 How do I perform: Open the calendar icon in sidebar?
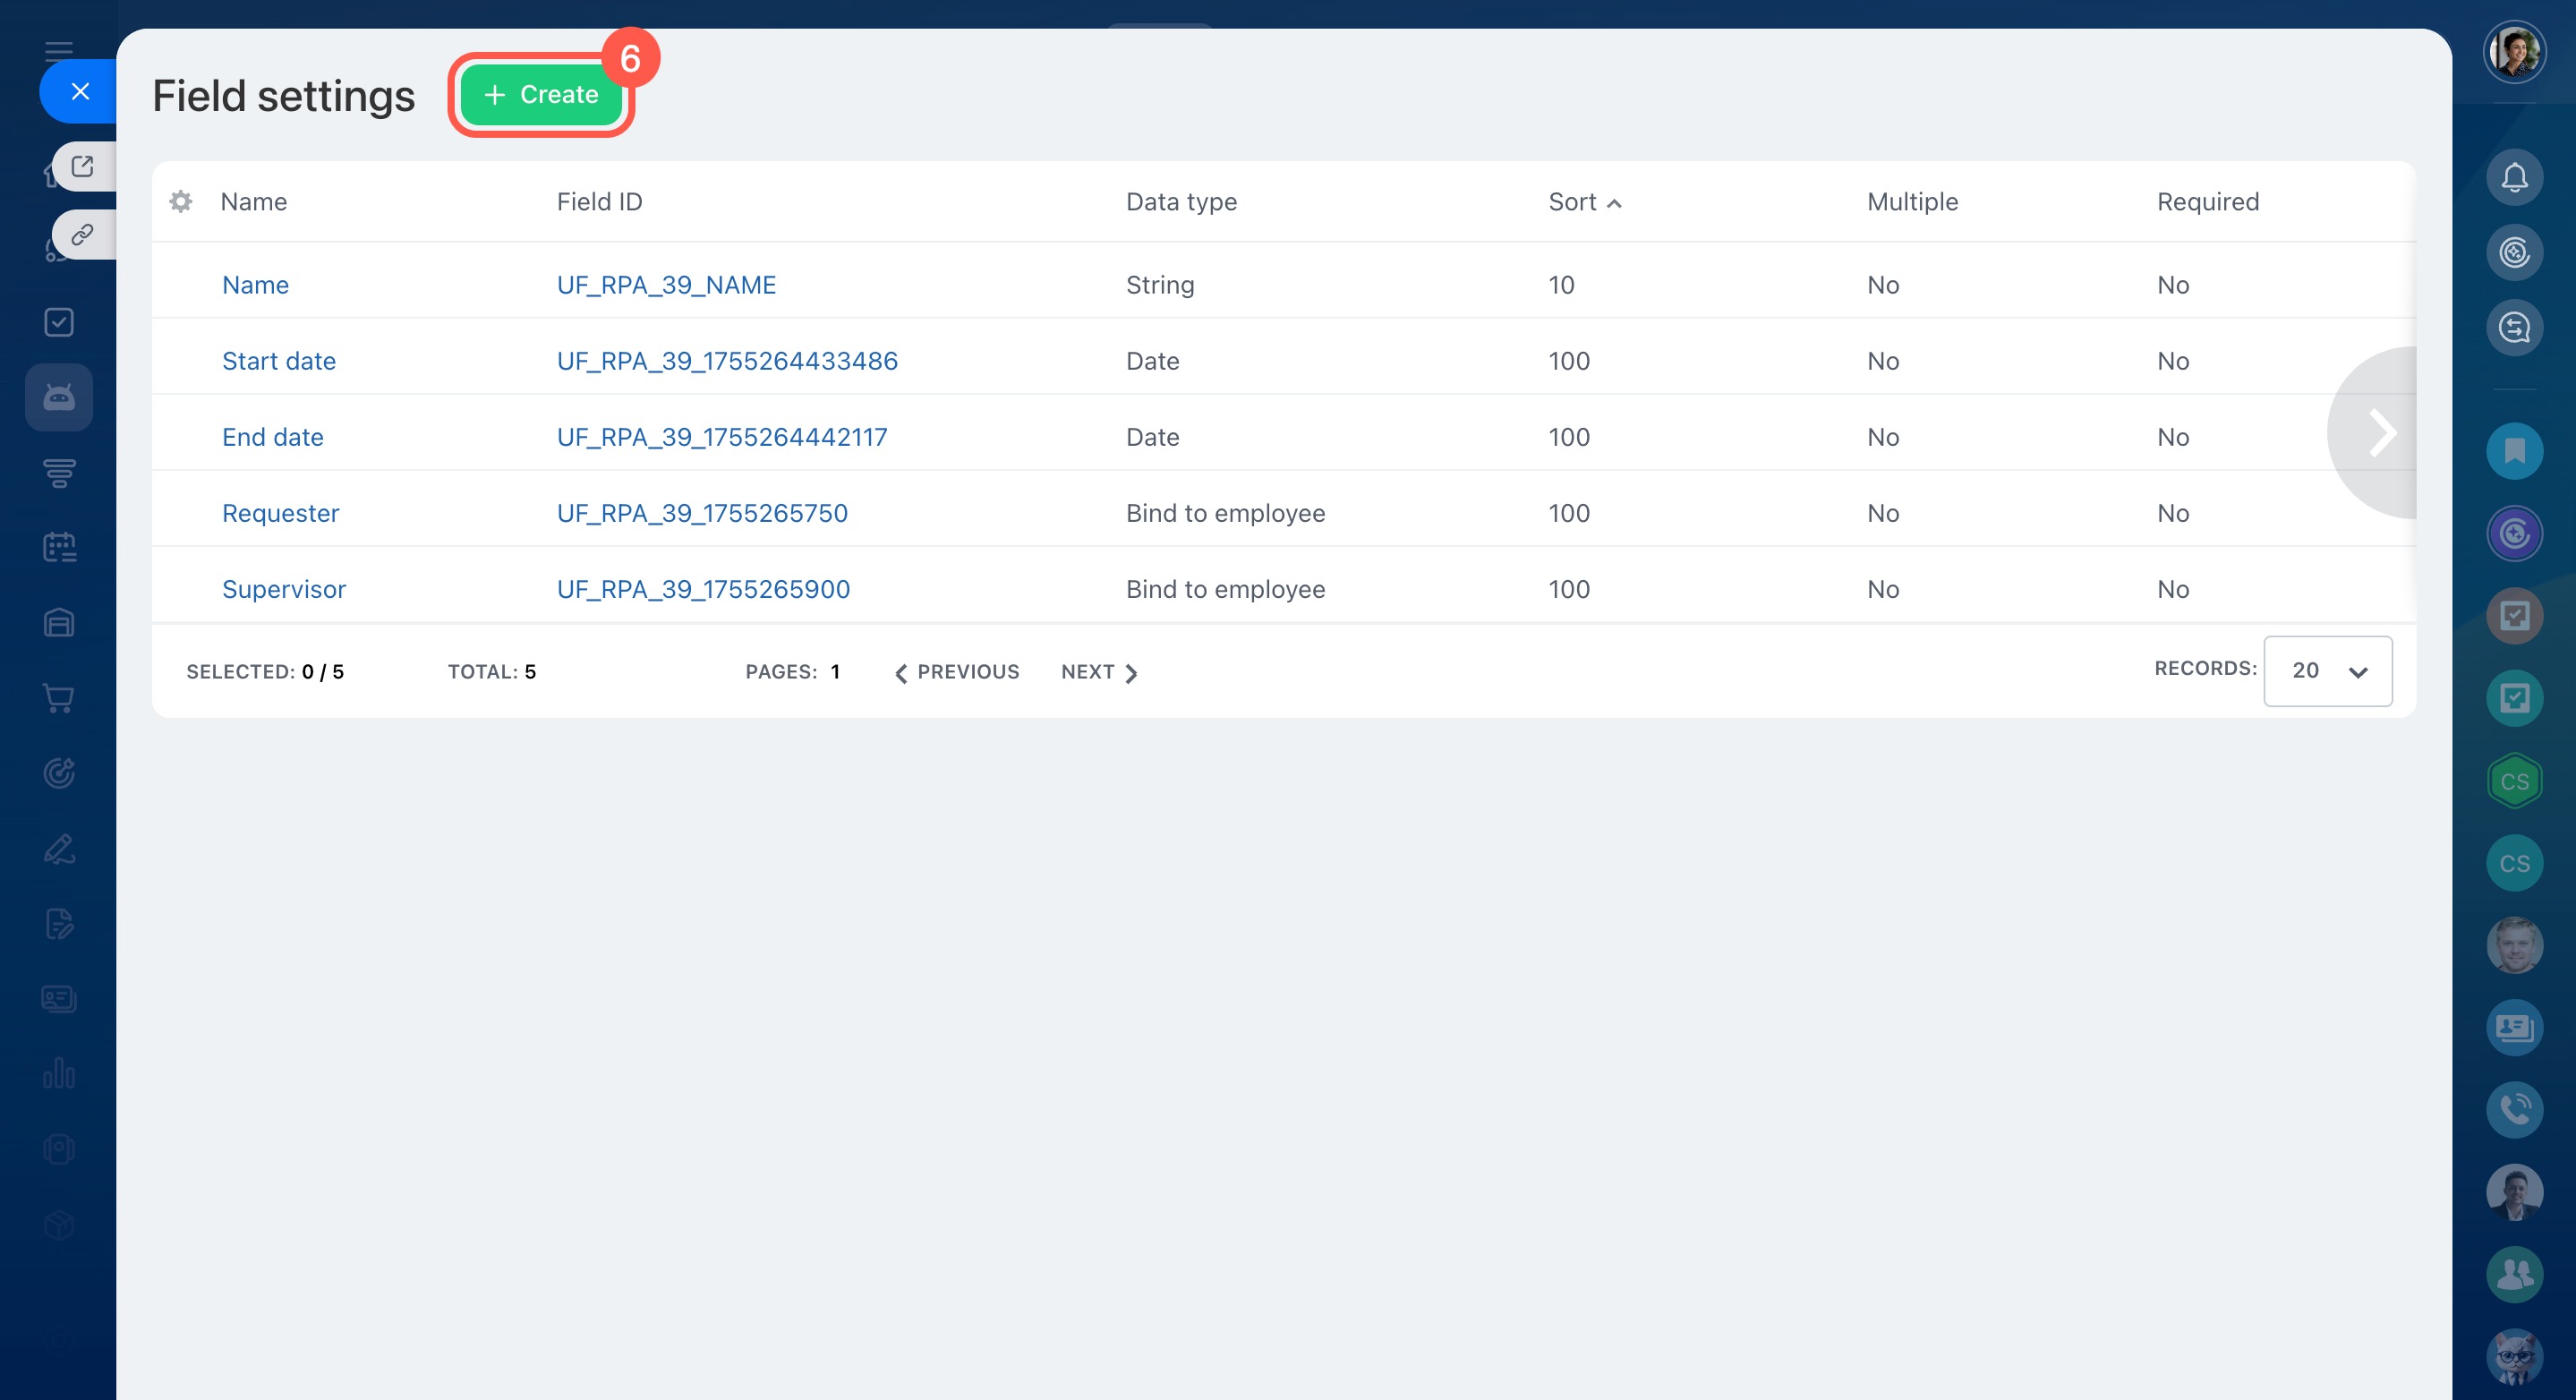point(59,547)
